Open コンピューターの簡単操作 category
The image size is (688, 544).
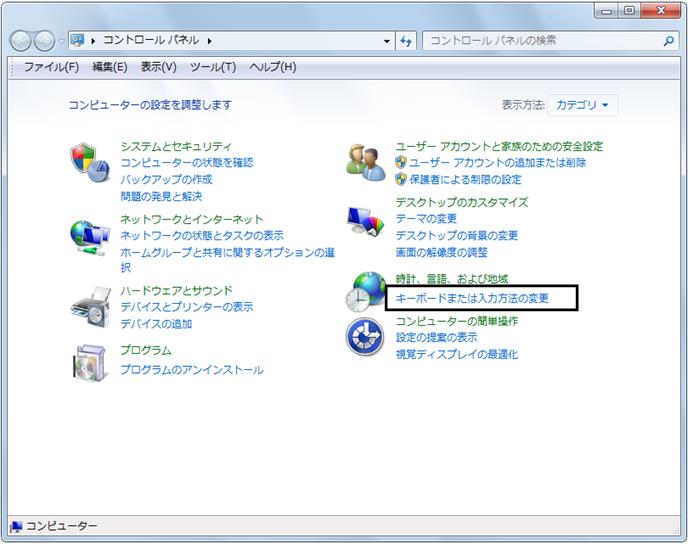coord(457,321)
